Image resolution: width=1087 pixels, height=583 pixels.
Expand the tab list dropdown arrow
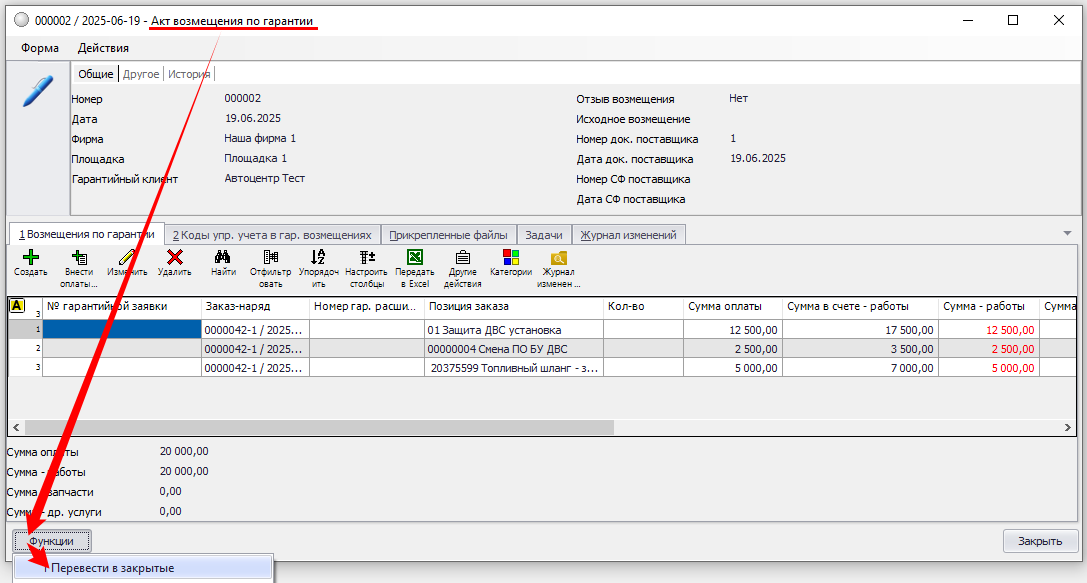click(1068, 232)
